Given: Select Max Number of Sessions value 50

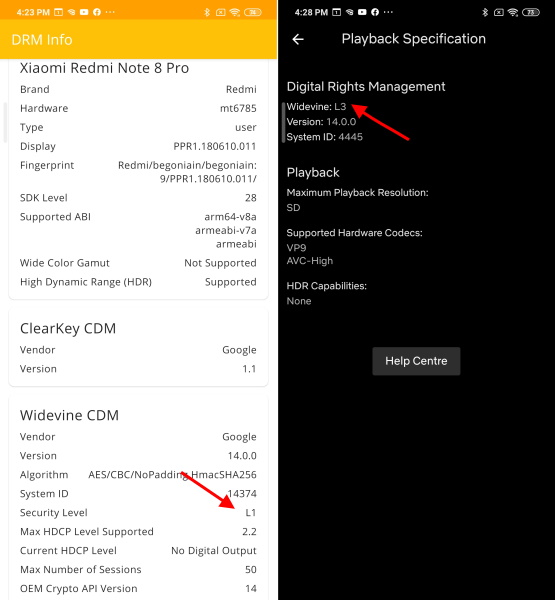Looking at the screenshot, I should click(251, 569).
